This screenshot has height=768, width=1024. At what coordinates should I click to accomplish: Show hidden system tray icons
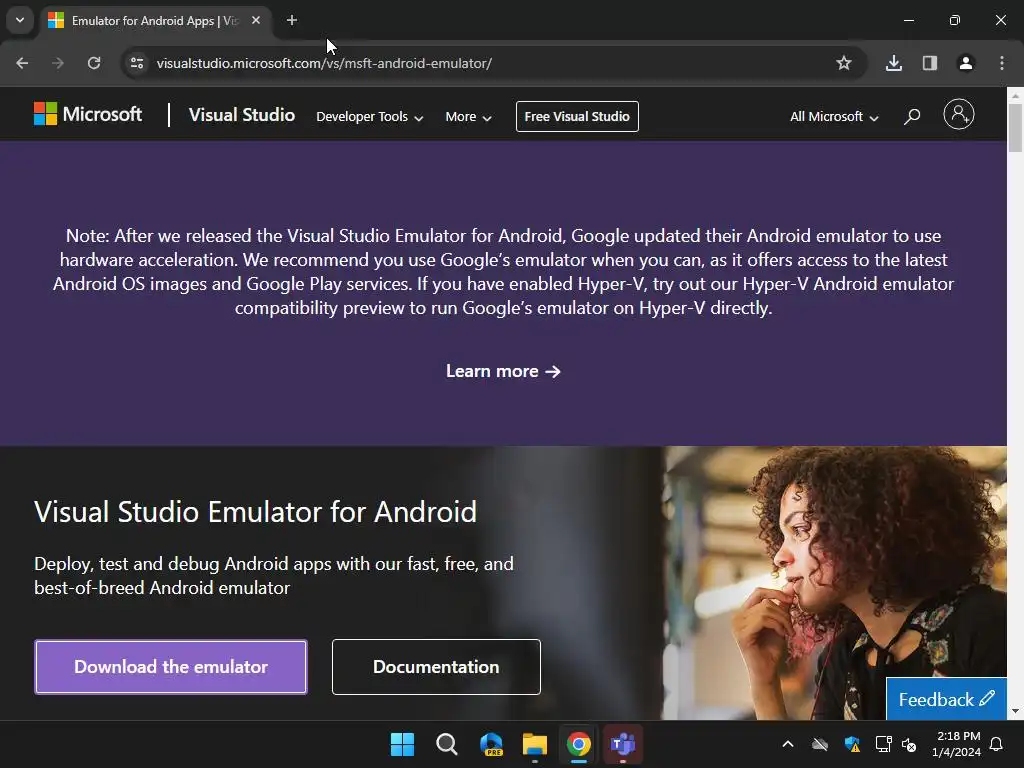pos(788,744)
